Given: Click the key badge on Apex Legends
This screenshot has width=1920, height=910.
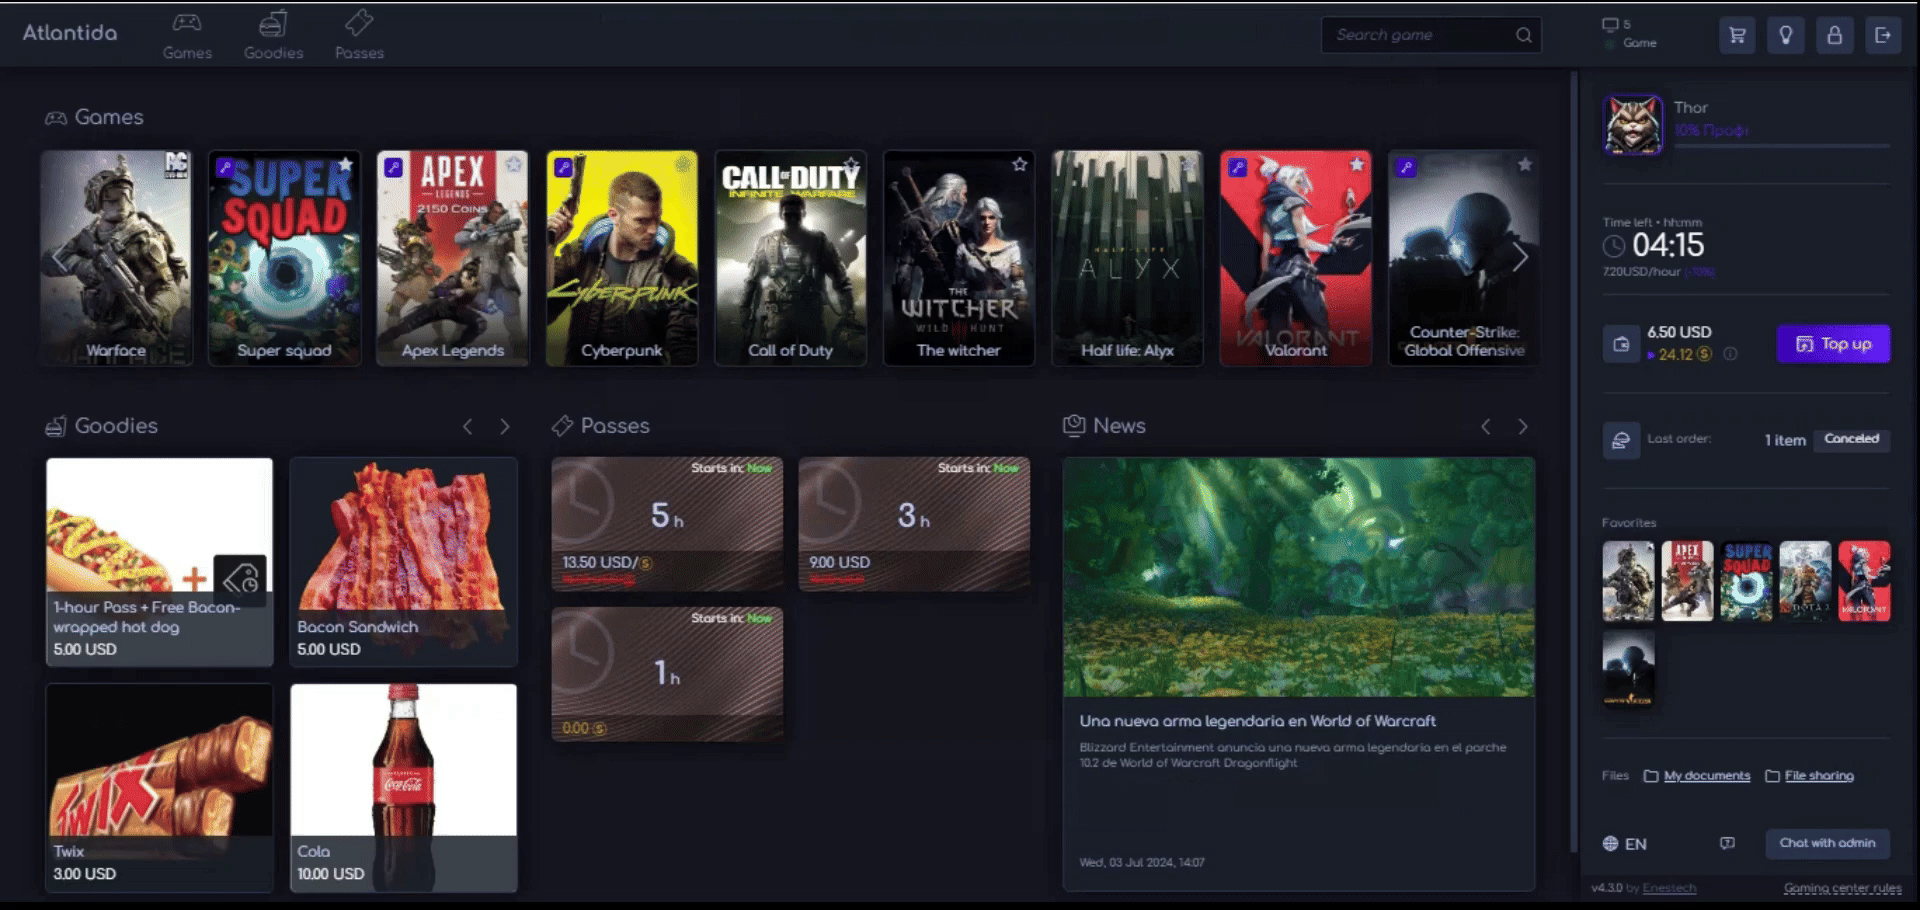Looking at the screenshot, I should pos(394,167).
